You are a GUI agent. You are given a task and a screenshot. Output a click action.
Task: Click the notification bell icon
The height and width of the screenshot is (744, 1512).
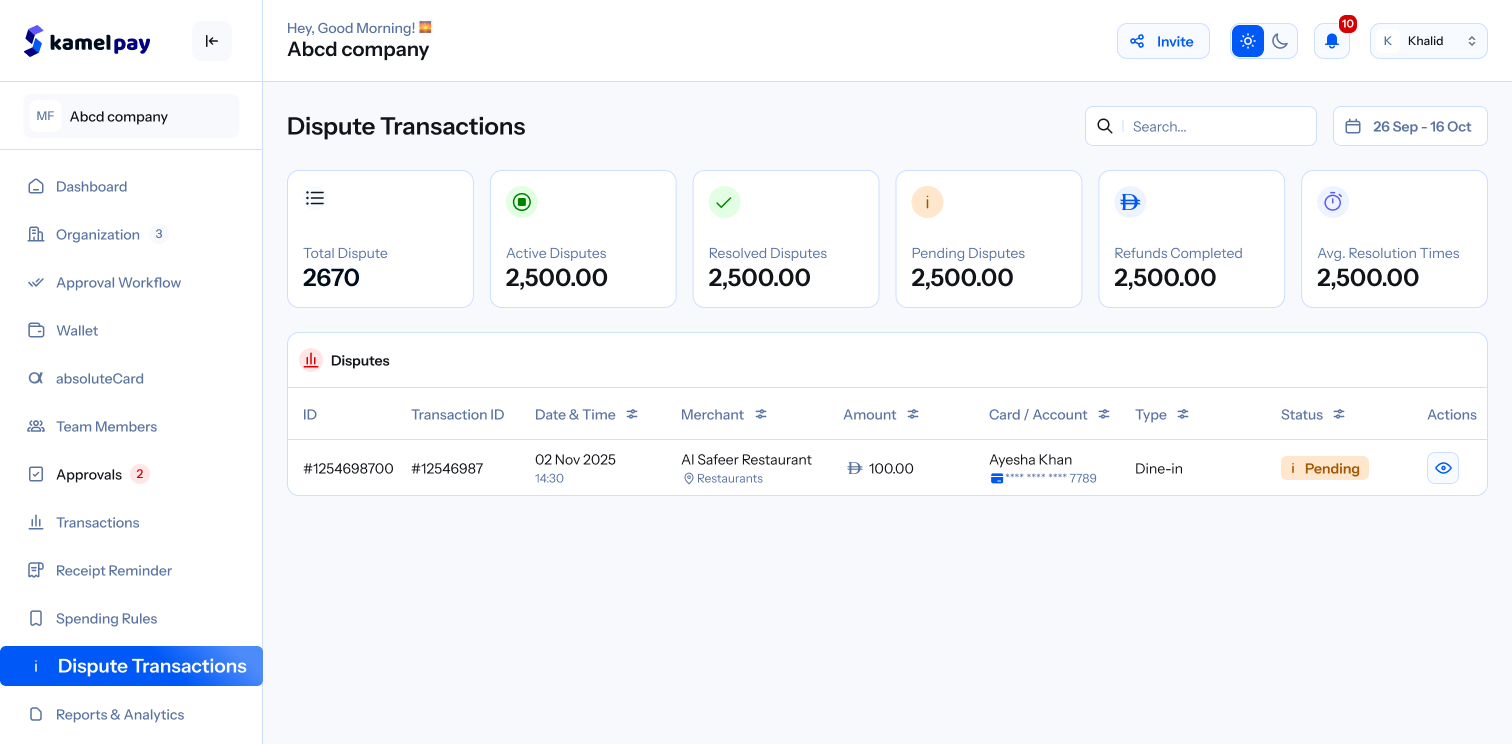[x=1331, y=42]
